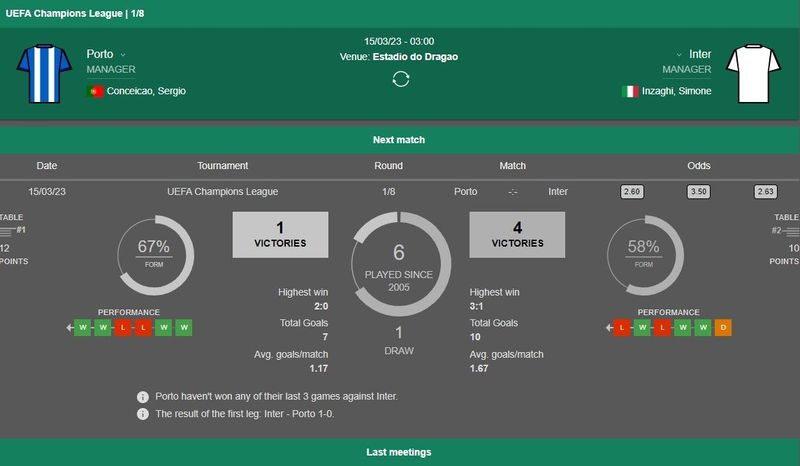The width and height of the screenshot is (800, 466).
Task: Select the 2.60 home win odds
Action: coord(632,192)
